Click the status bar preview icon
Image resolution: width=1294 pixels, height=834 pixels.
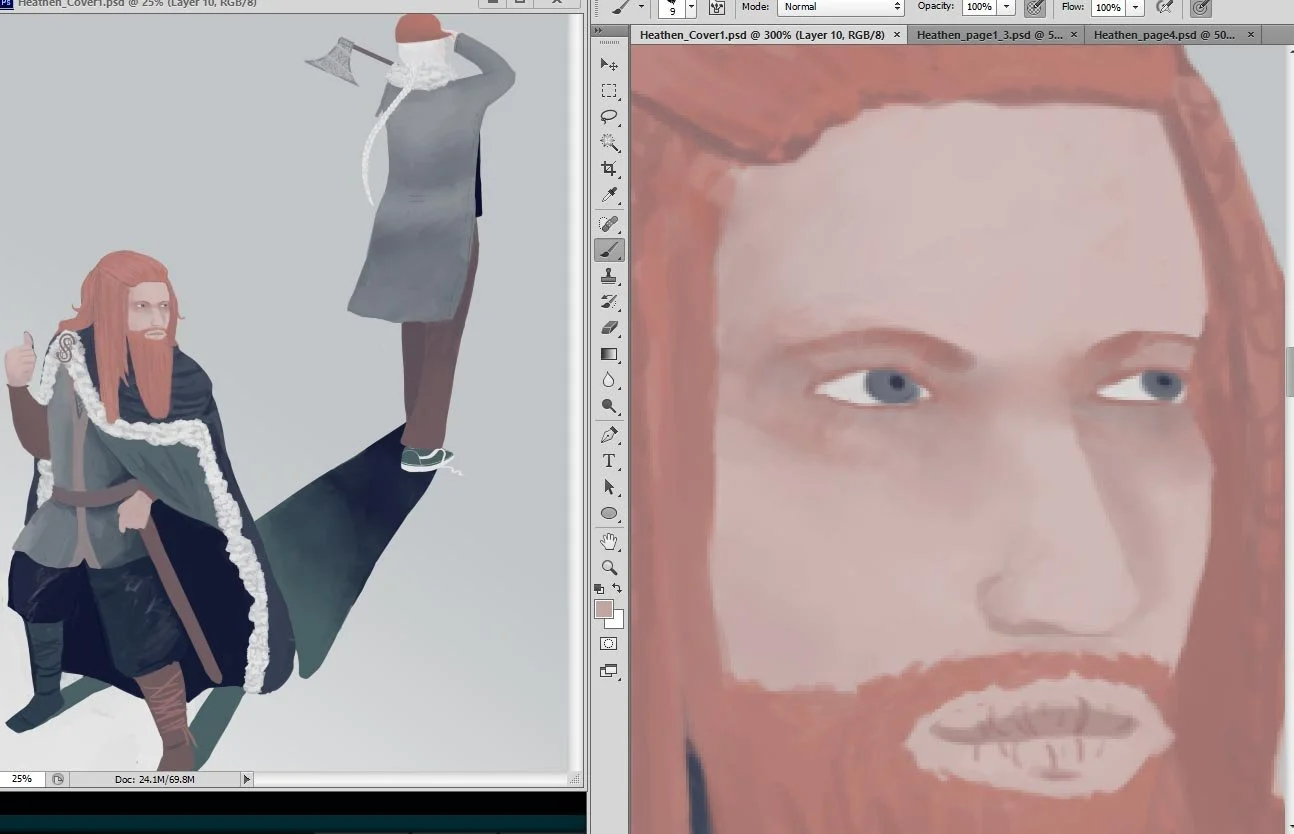click(x=57, y=779)
